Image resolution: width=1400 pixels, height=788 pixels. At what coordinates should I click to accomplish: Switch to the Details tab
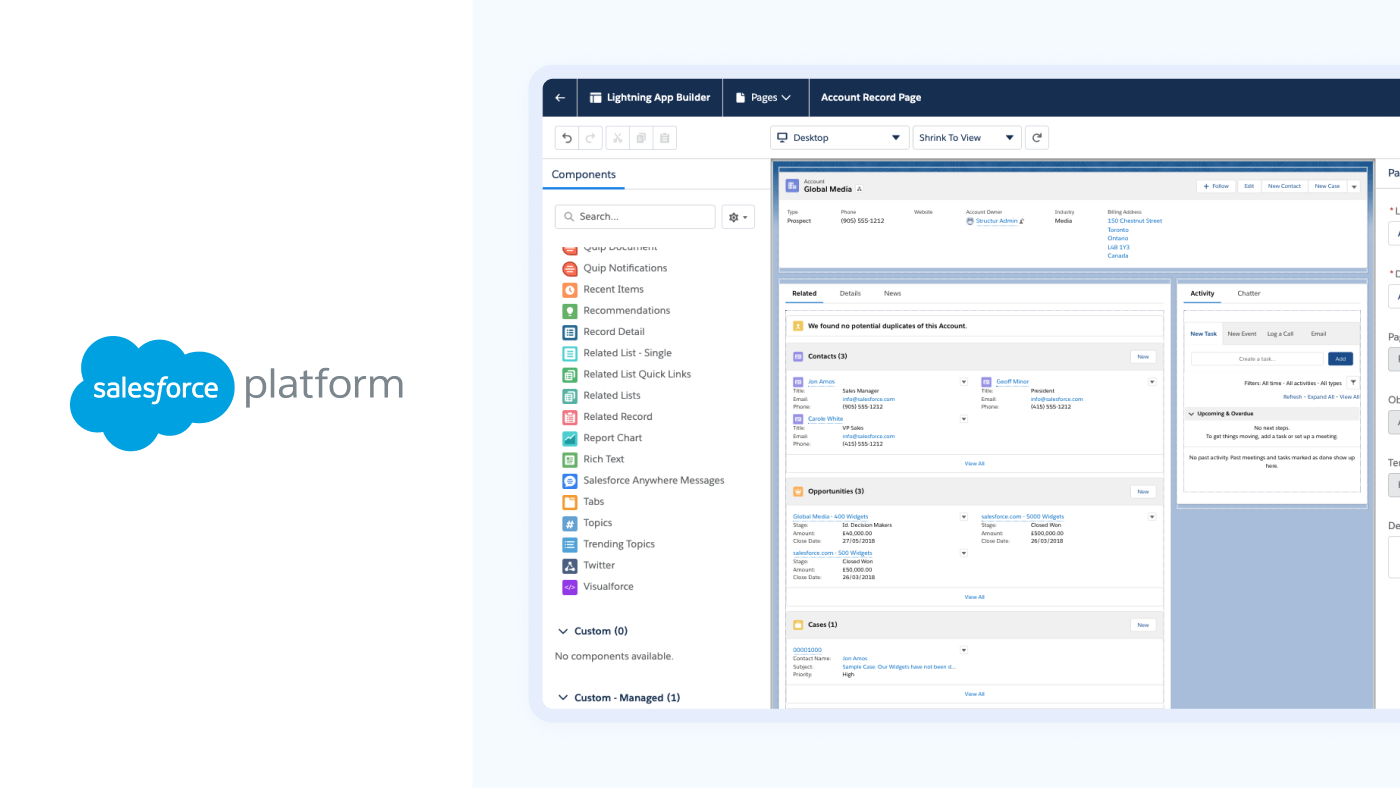[x=850, y=294]
